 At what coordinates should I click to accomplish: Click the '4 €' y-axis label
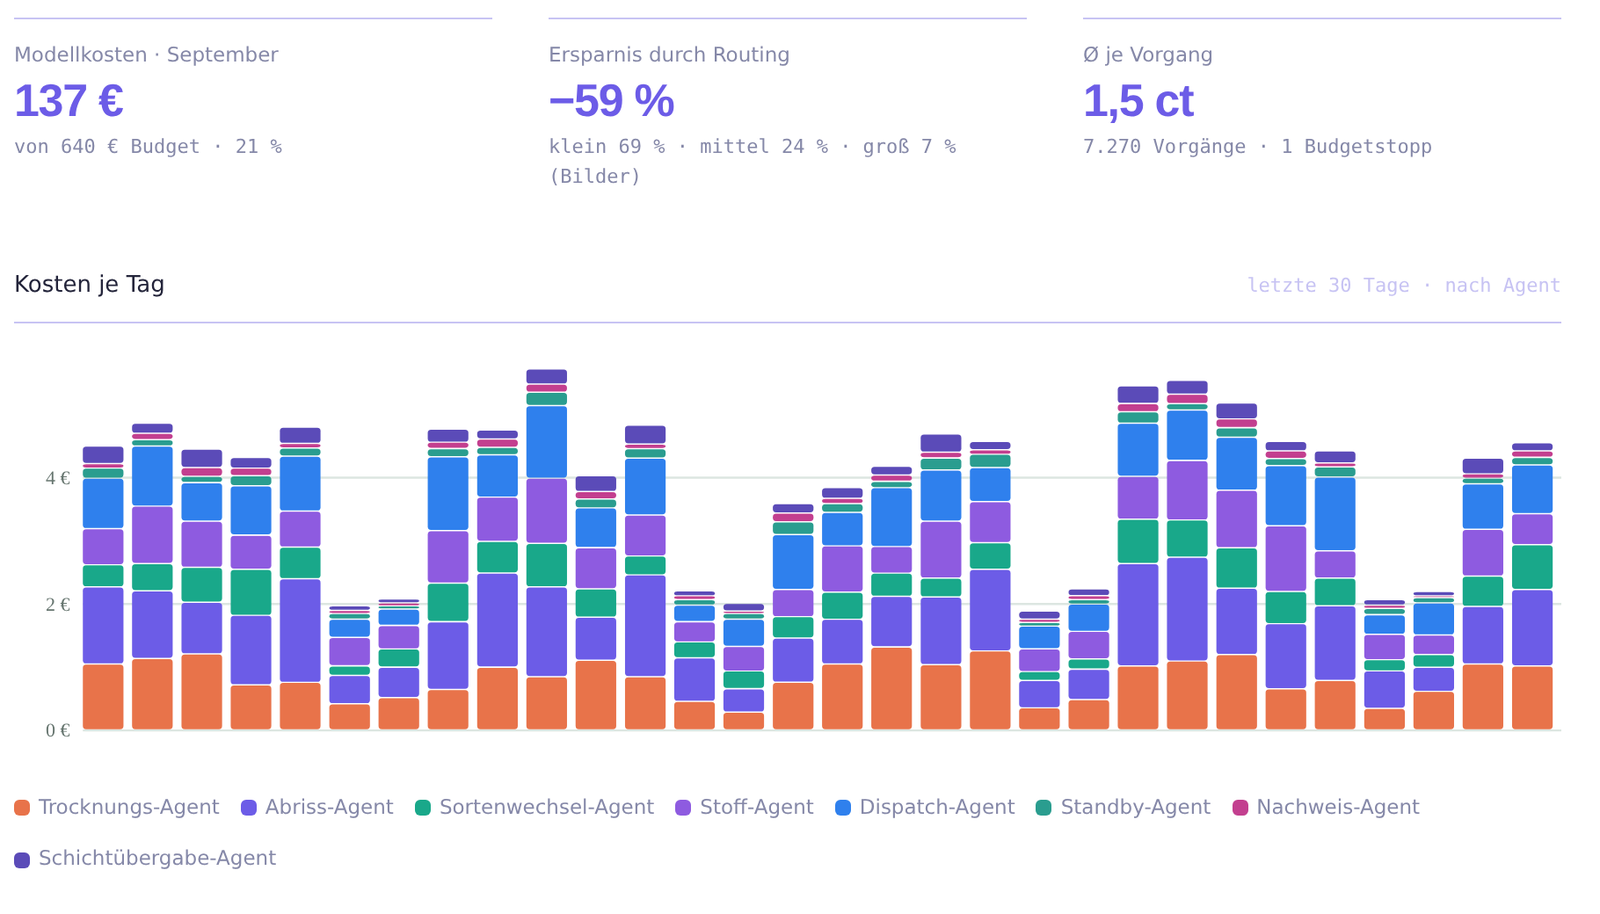click(x=58, y=478)
